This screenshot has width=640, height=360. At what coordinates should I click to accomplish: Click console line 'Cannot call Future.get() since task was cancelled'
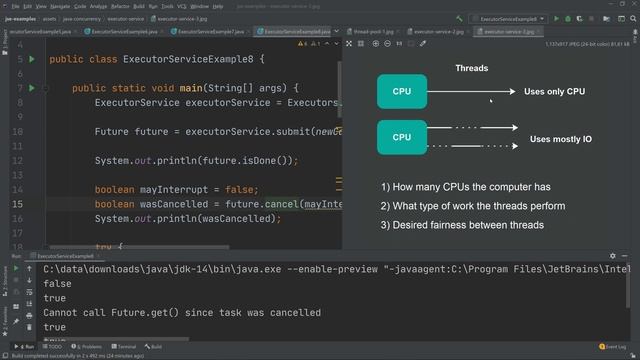pos(182,313)
